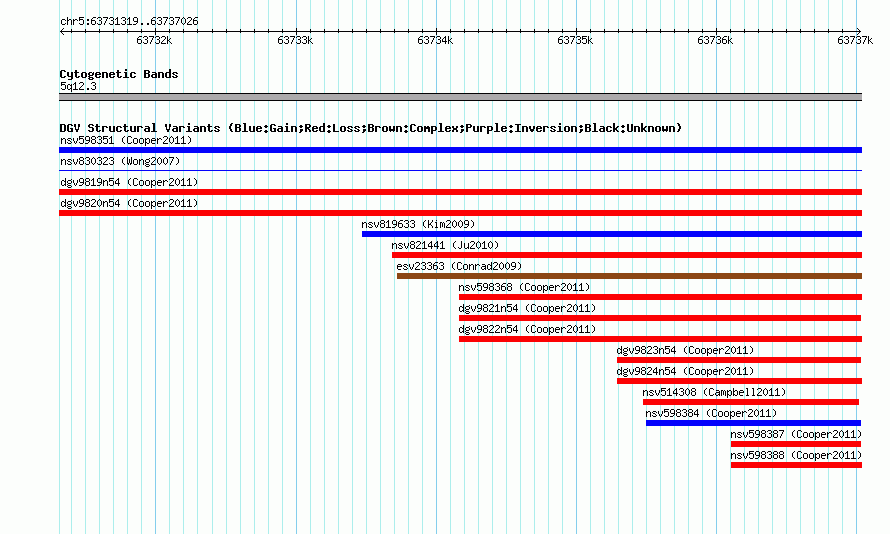Select the red dgv9822n54 loss bar
This screenshot has height=534, width=890.
click(660, 339)
